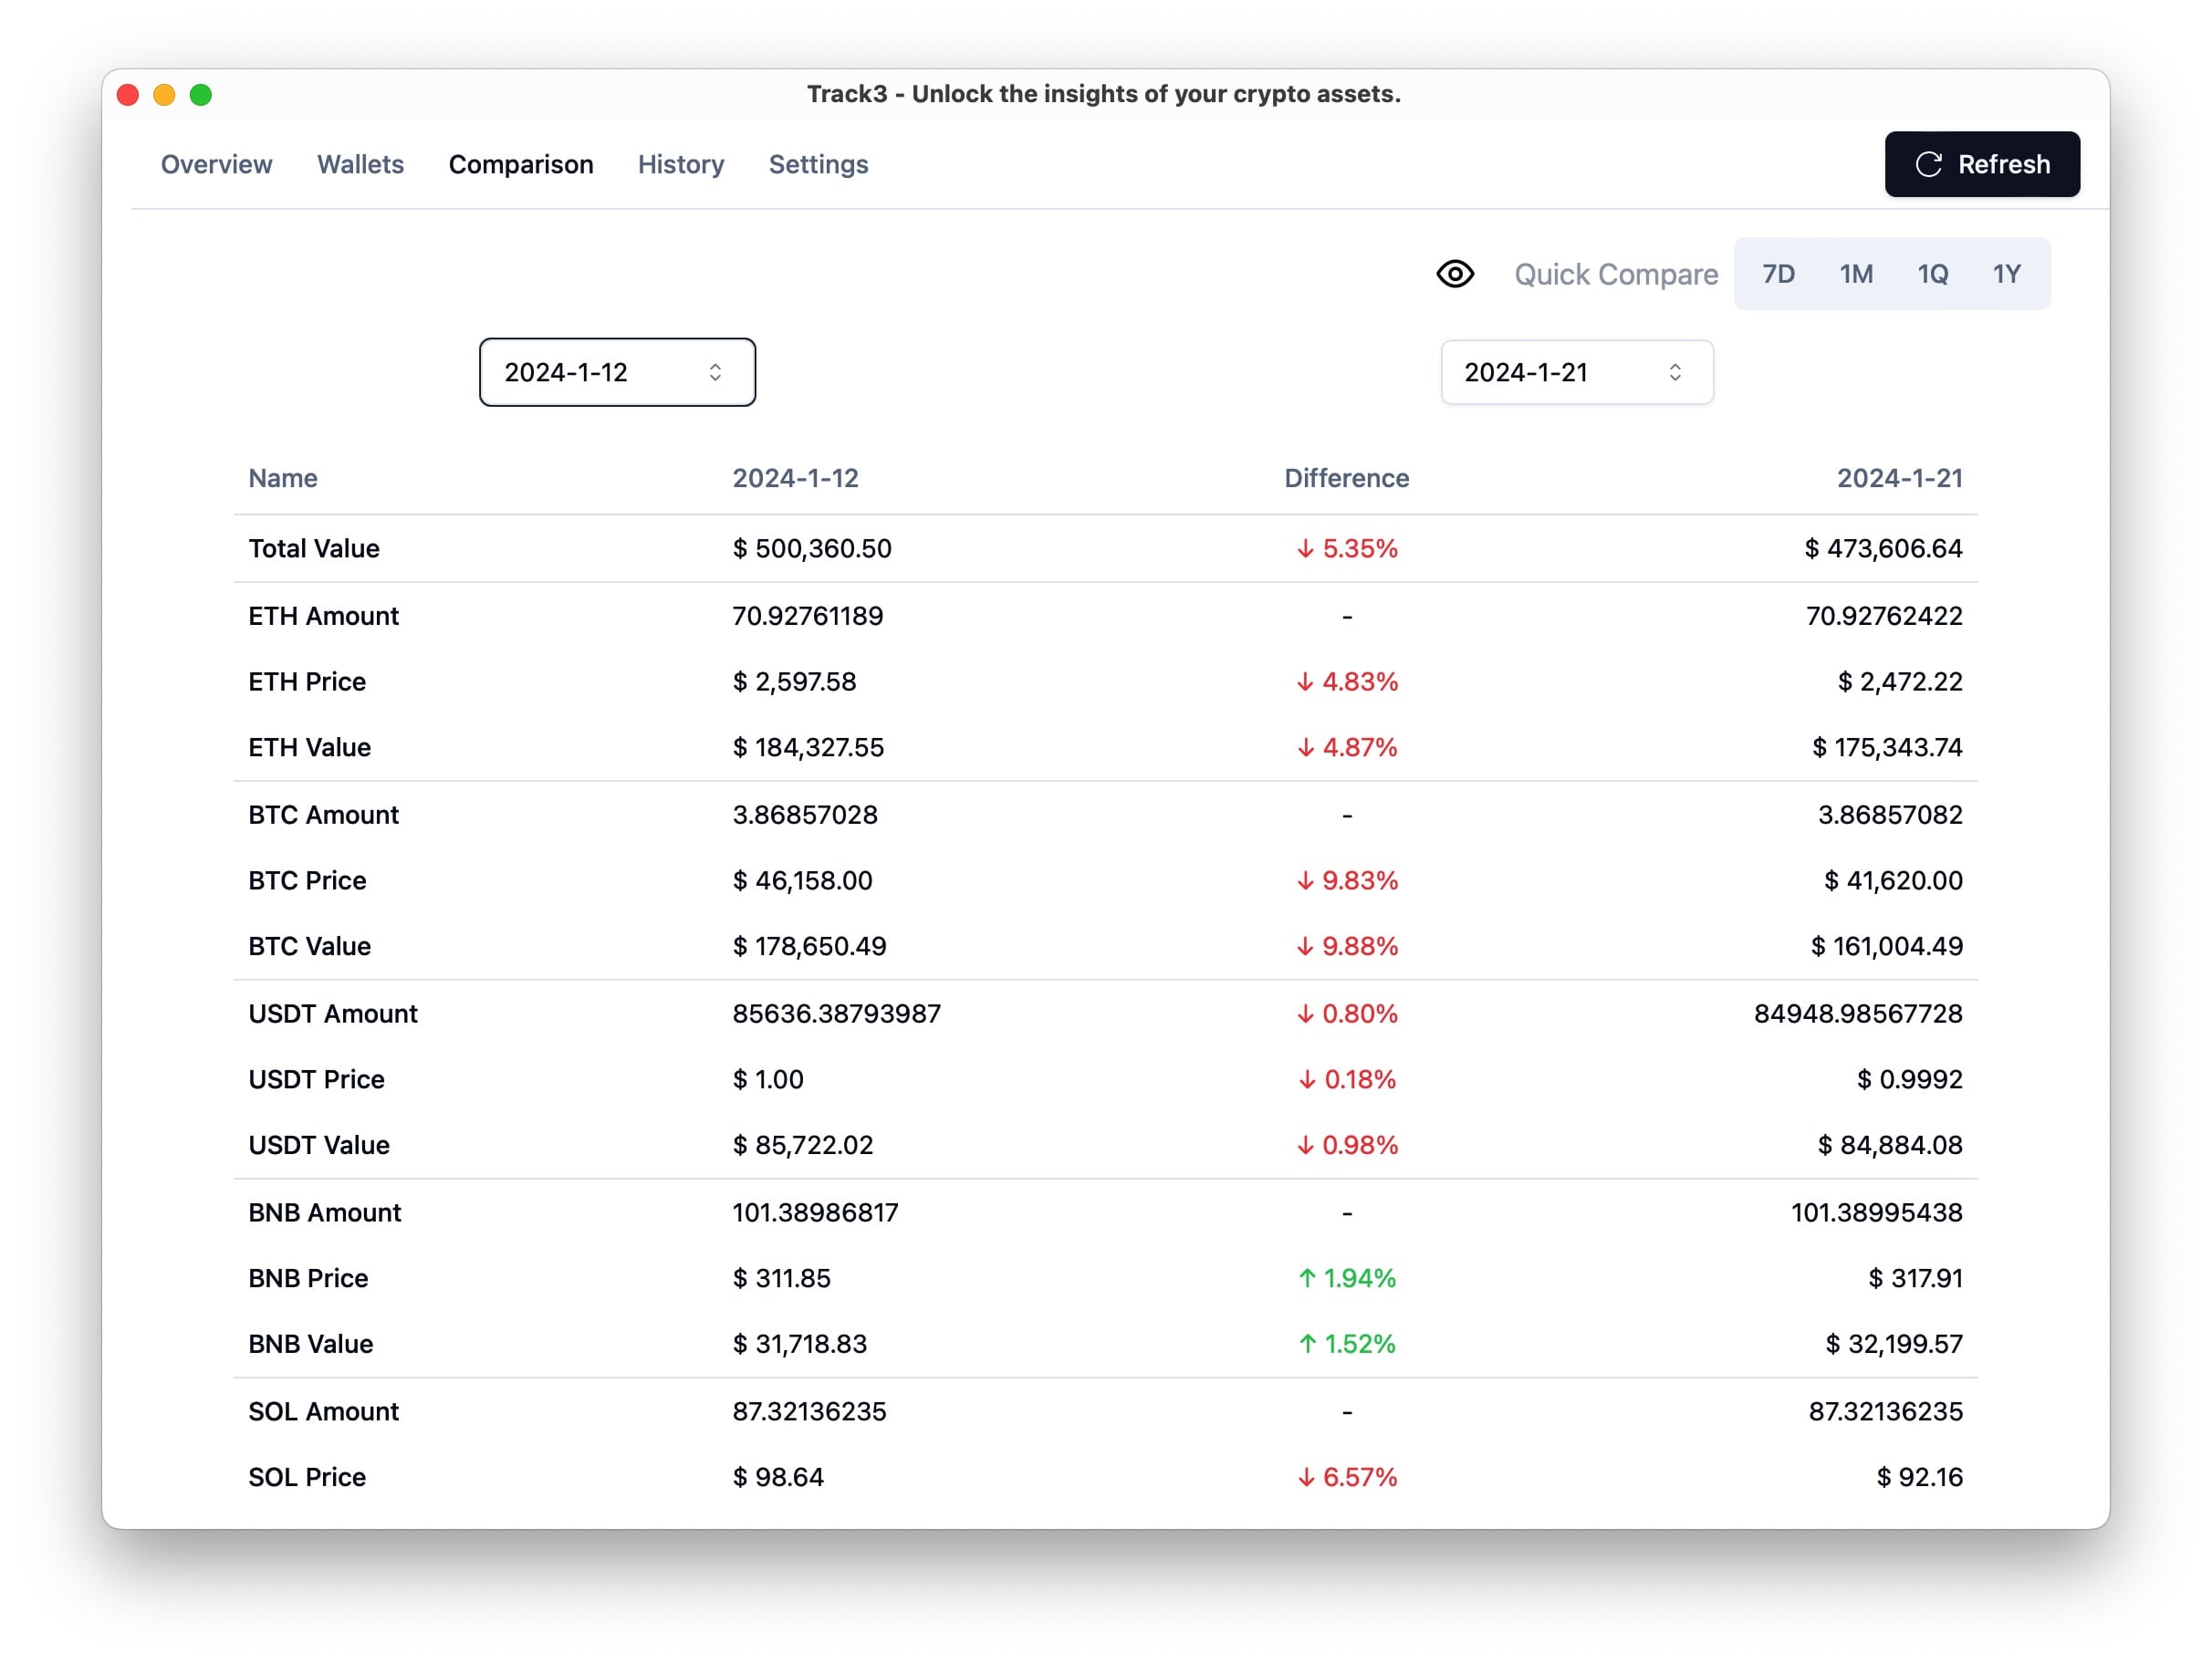The height and width of the screenshot is (1664, 2212).
Task: Click the green up arrow beside 1.52%
Action: click(1306, 1344)
